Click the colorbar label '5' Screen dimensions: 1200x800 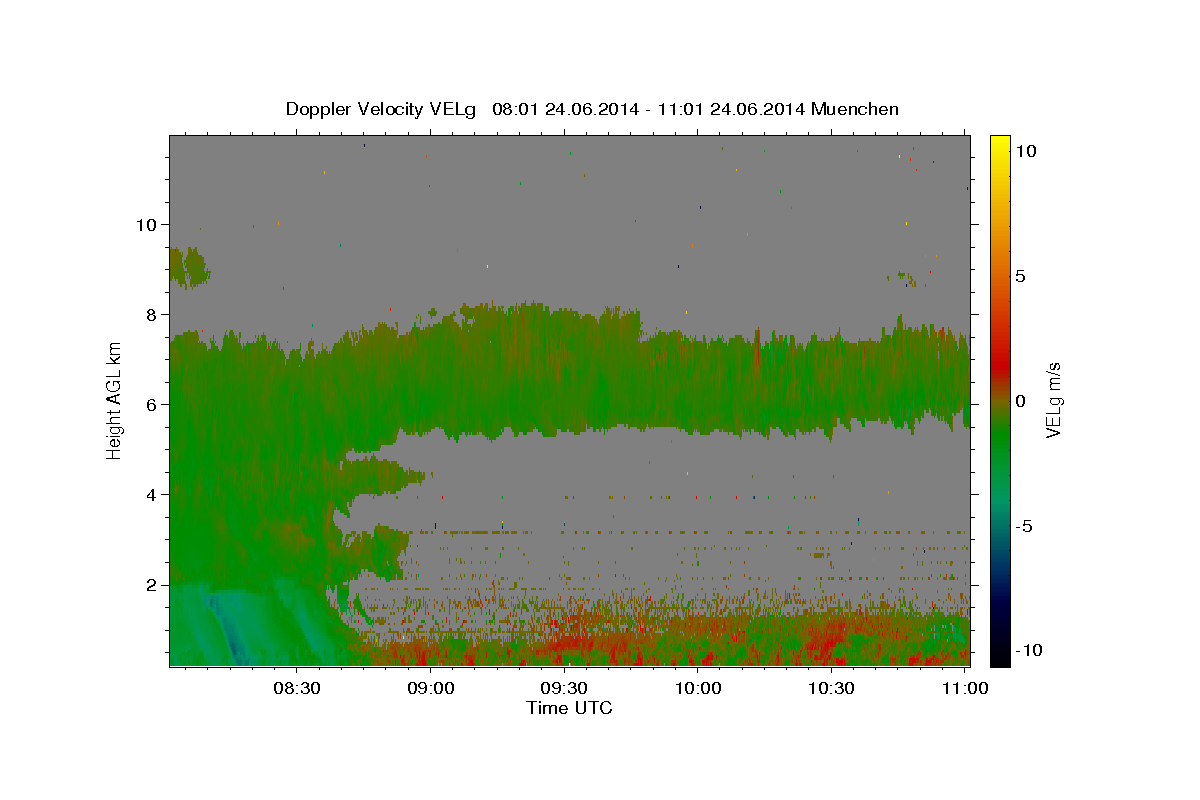[x=1020, y=276]
